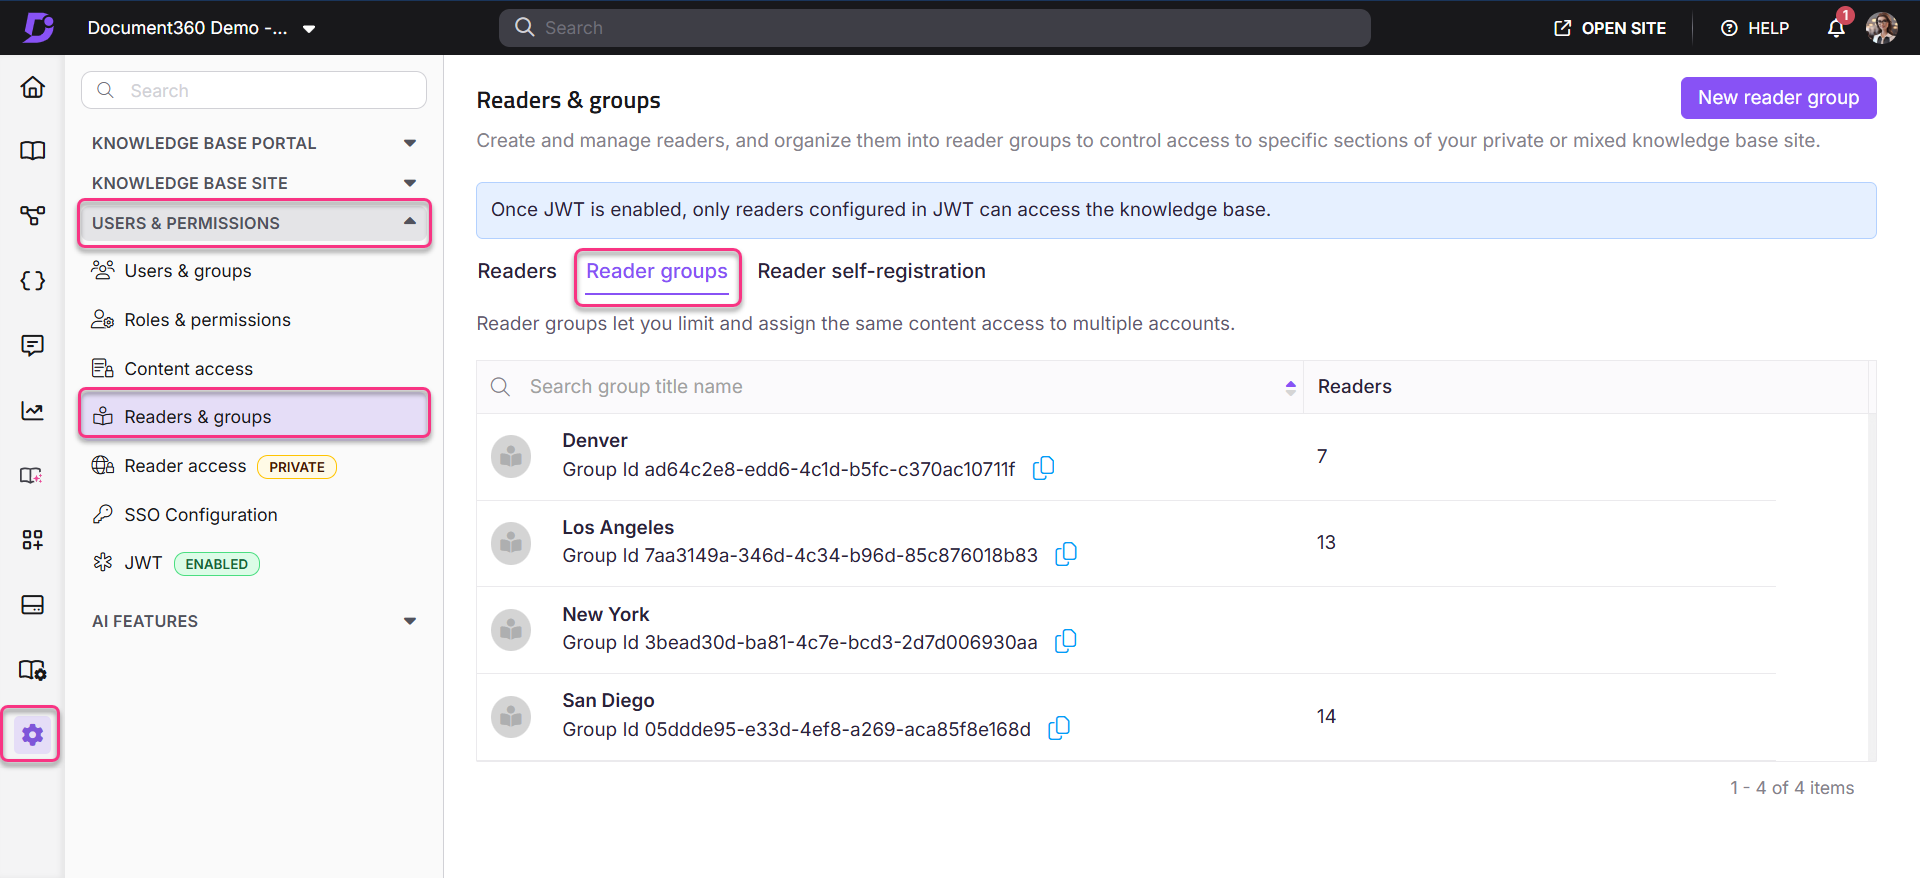Copy the Denver group ID
This screenshot has width=1920, height=878.
pyautogui.click(x=1043, y=468)
